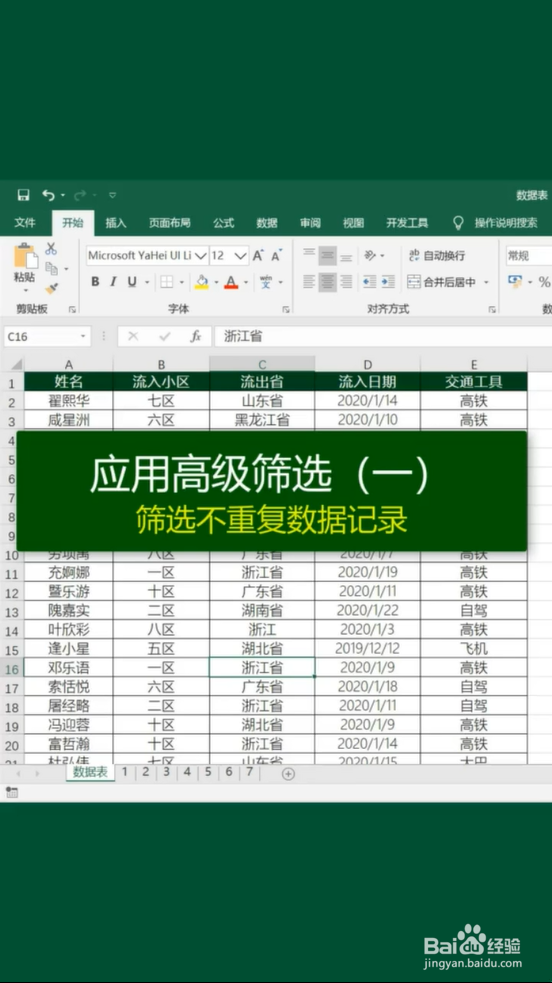Open the font color dropdown arrow
Viewport: 552px width, 983px height.
(246, 283)
